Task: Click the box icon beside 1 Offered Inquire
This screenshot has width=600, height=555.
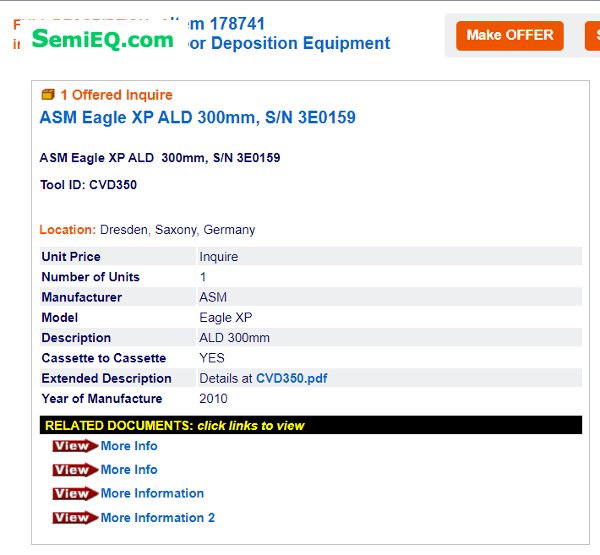Action: point(48,94)
